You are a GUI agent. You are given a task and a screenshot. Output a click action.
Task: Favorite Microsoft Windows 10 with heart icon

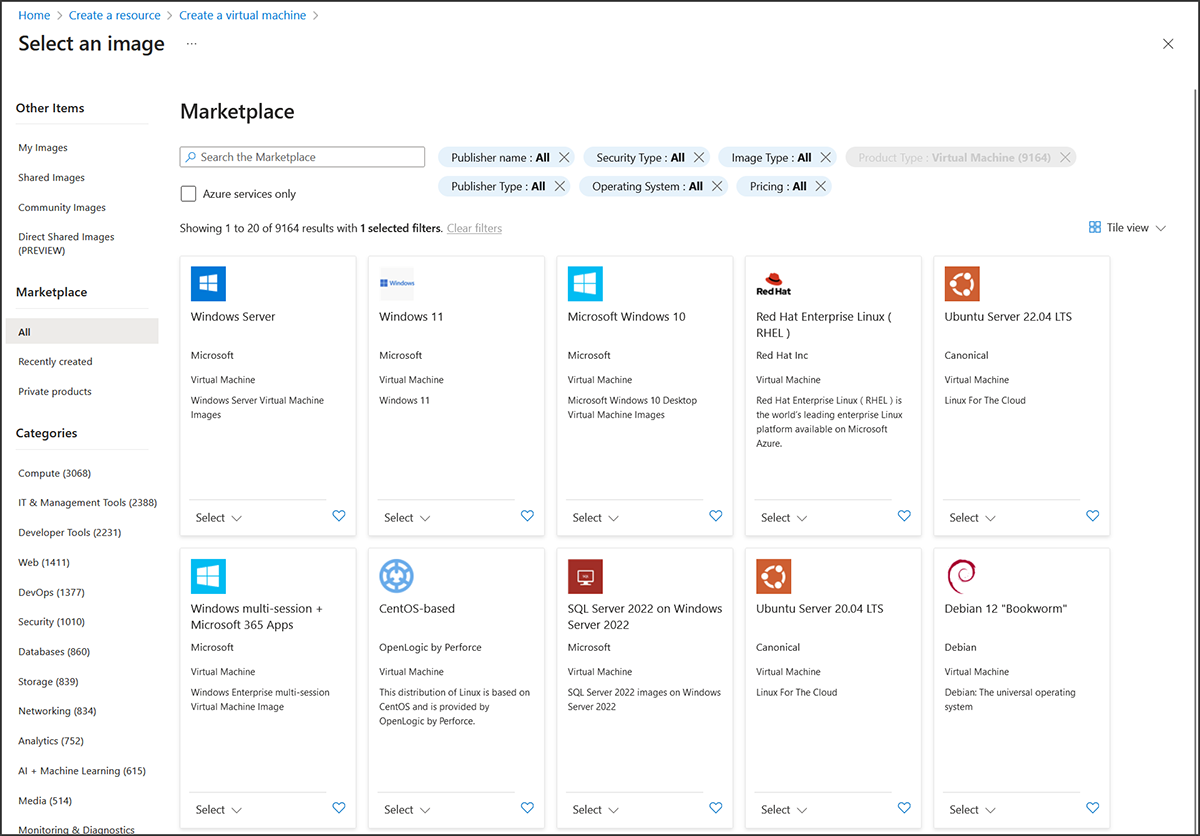(715, 516)
